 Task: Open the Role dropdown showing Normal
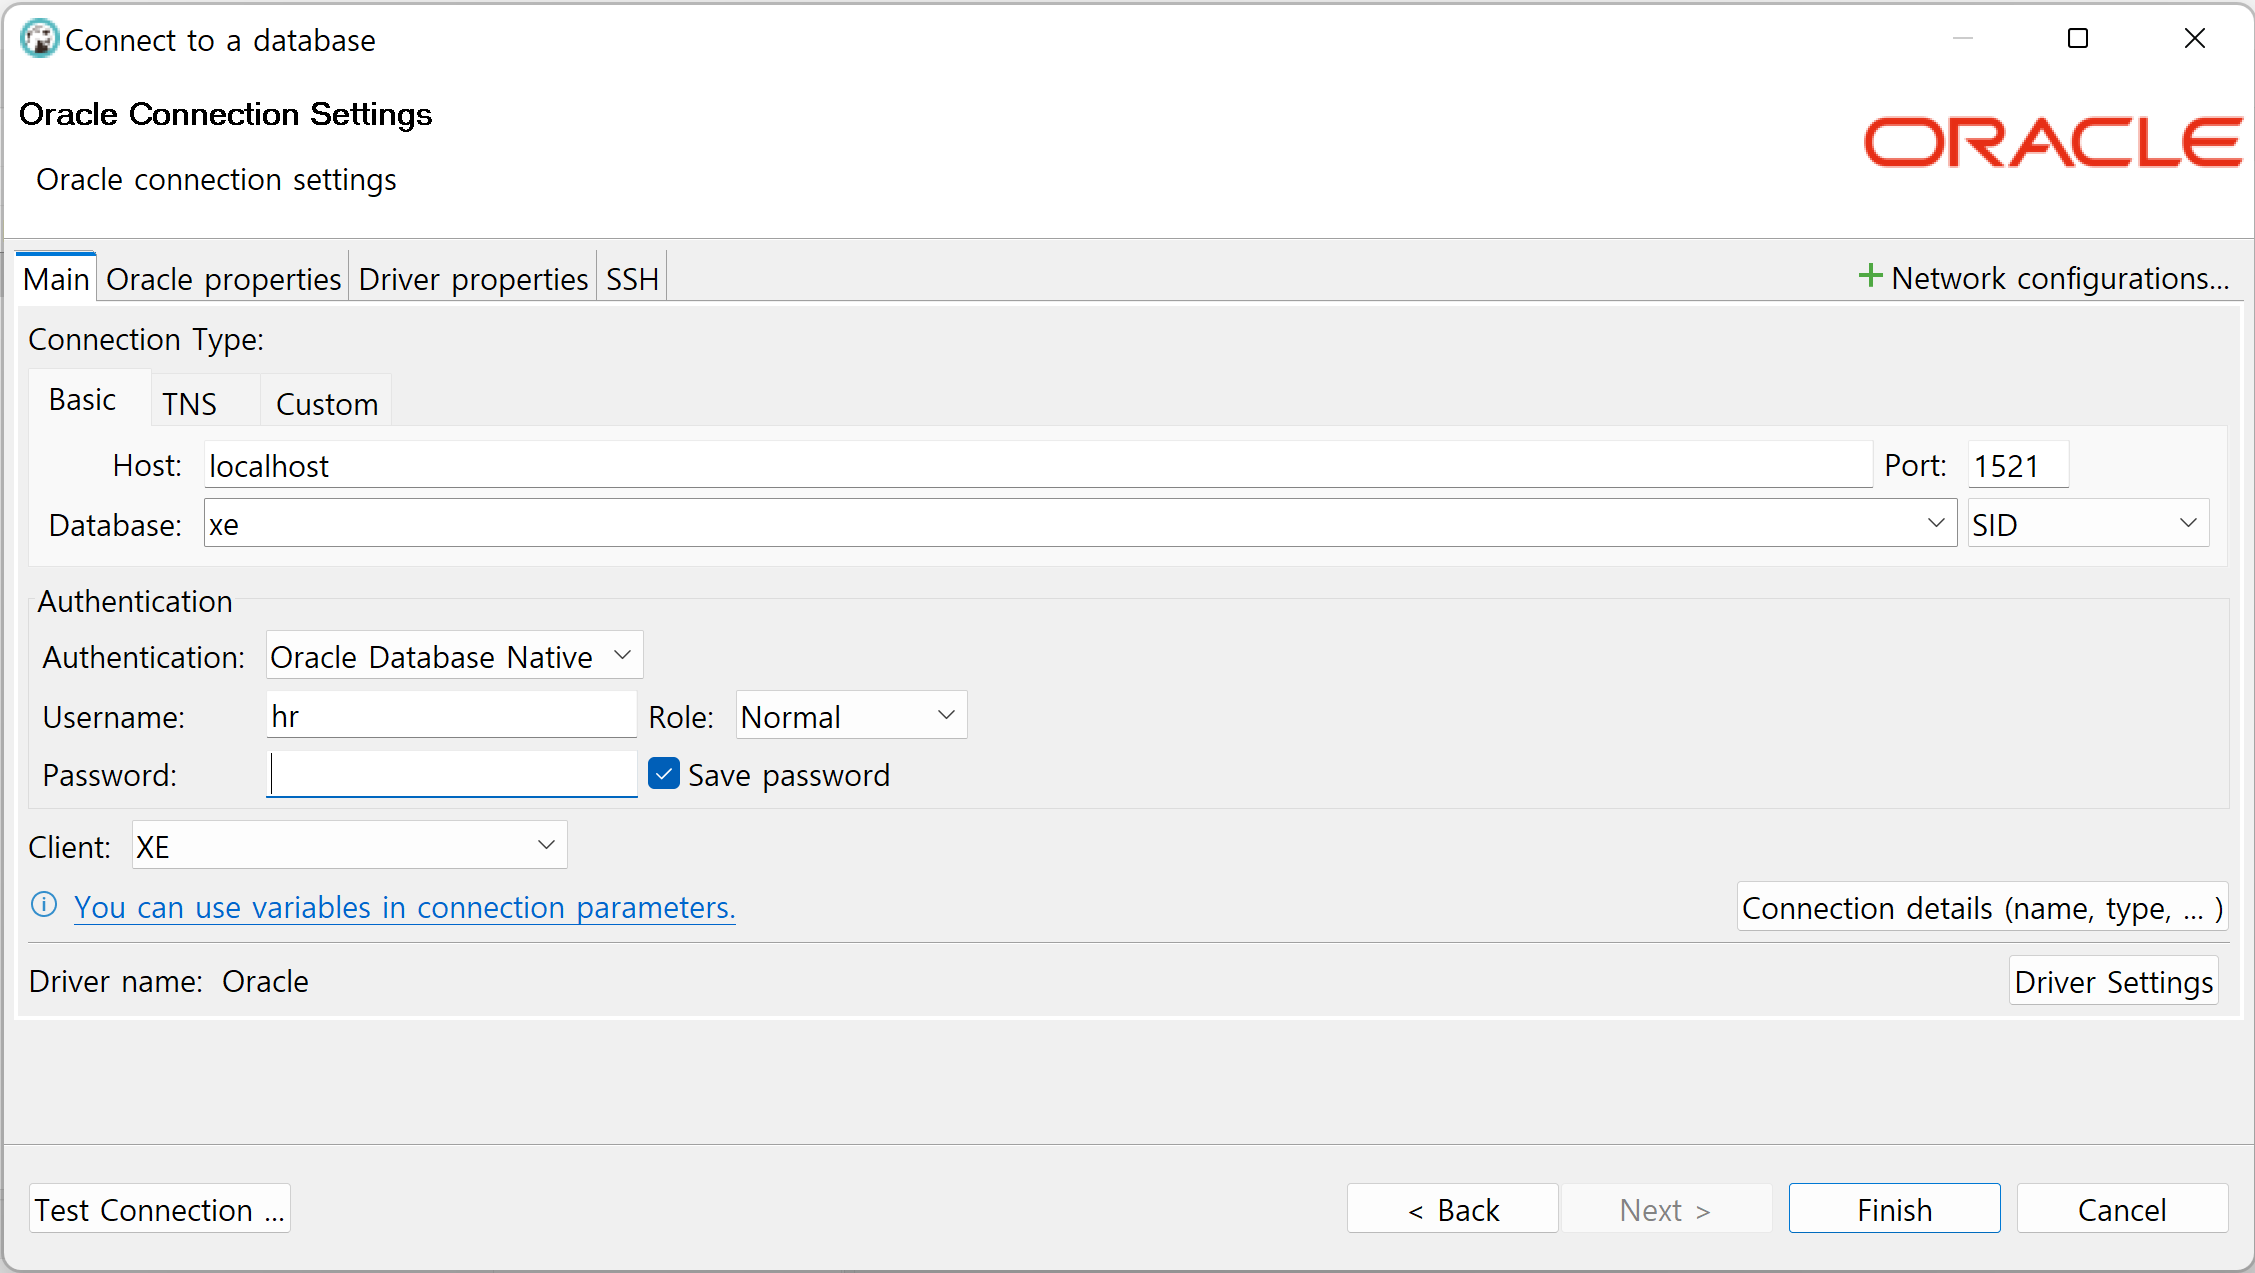[851, 715]
